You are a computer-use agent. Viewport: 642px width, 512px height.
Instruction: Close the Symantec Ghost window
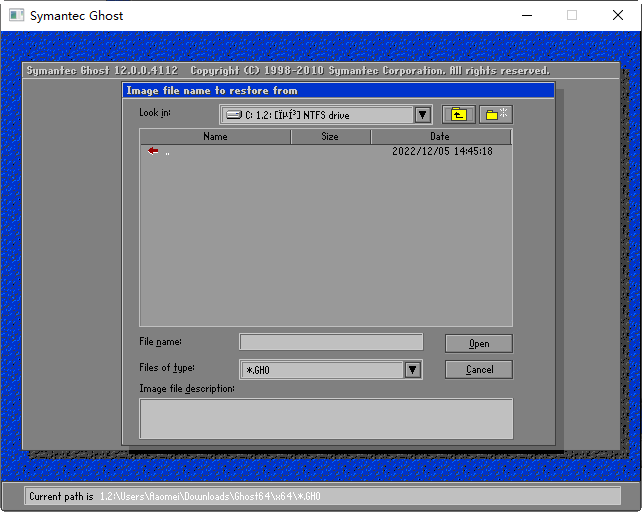[x=617, y=16]
